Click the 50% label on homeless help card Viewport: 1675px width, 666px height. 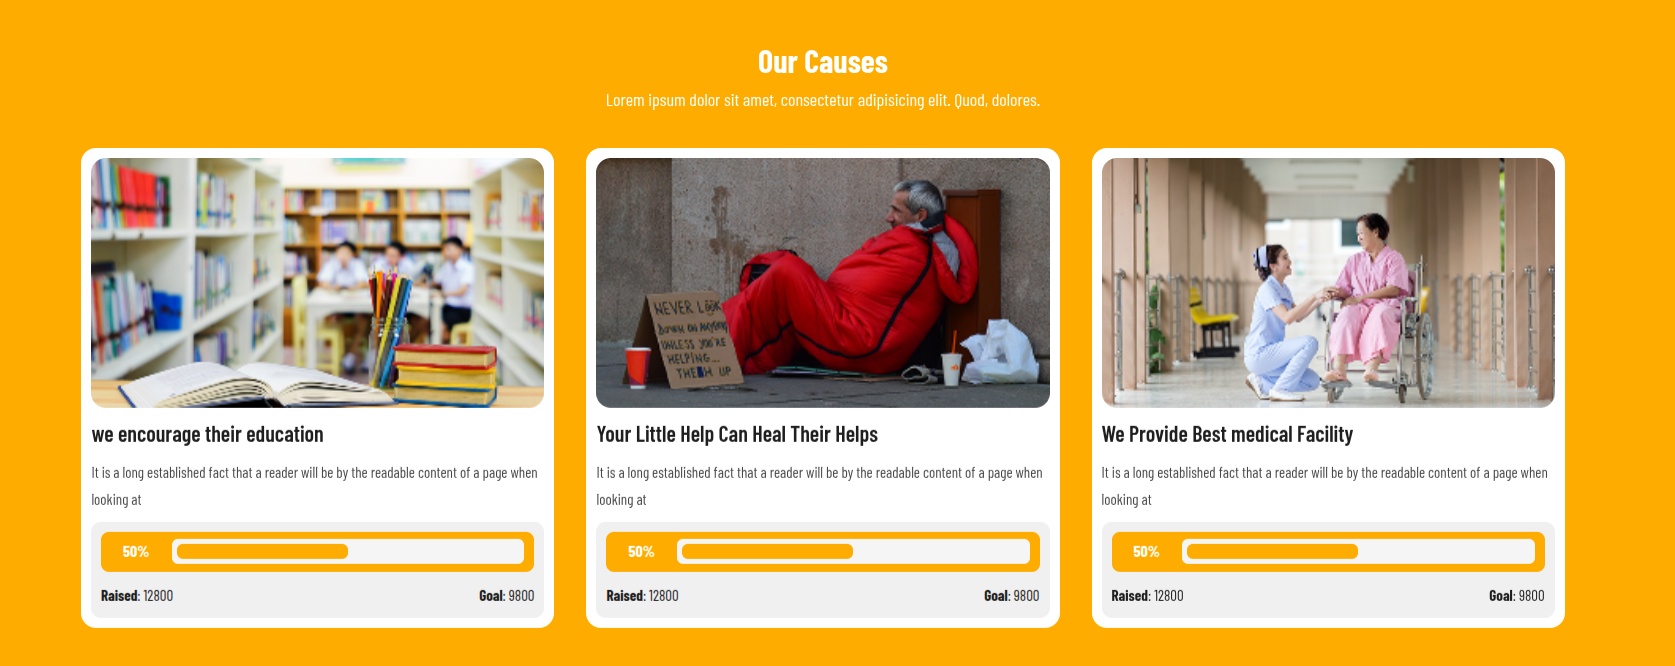coord(641,552)
